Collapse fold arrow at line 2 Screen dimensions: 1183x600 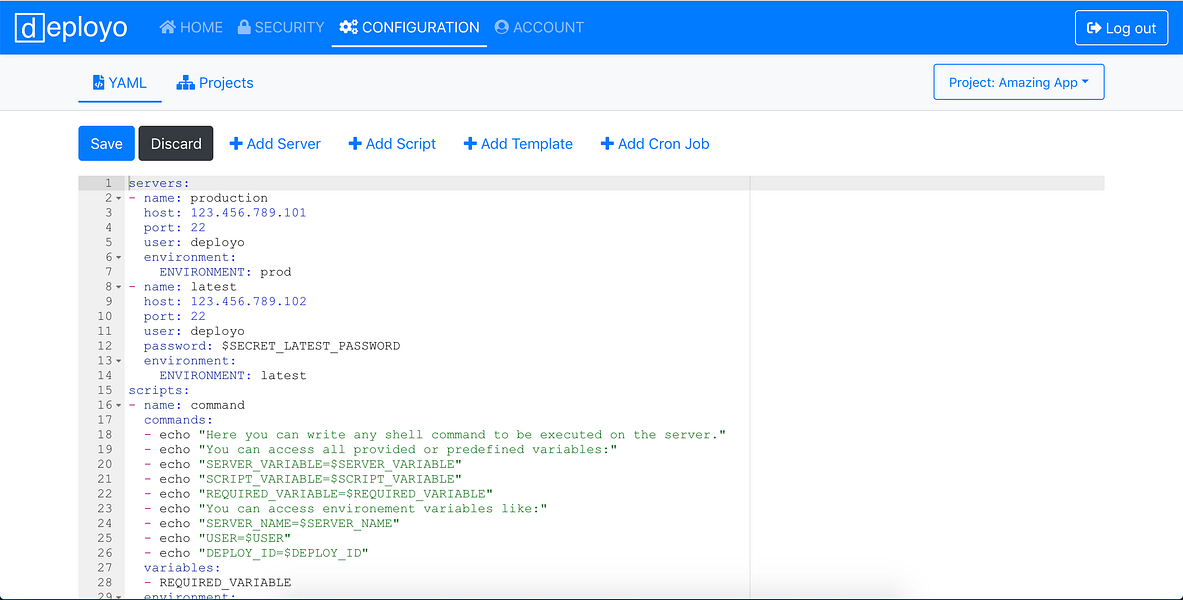coord(119,198)
